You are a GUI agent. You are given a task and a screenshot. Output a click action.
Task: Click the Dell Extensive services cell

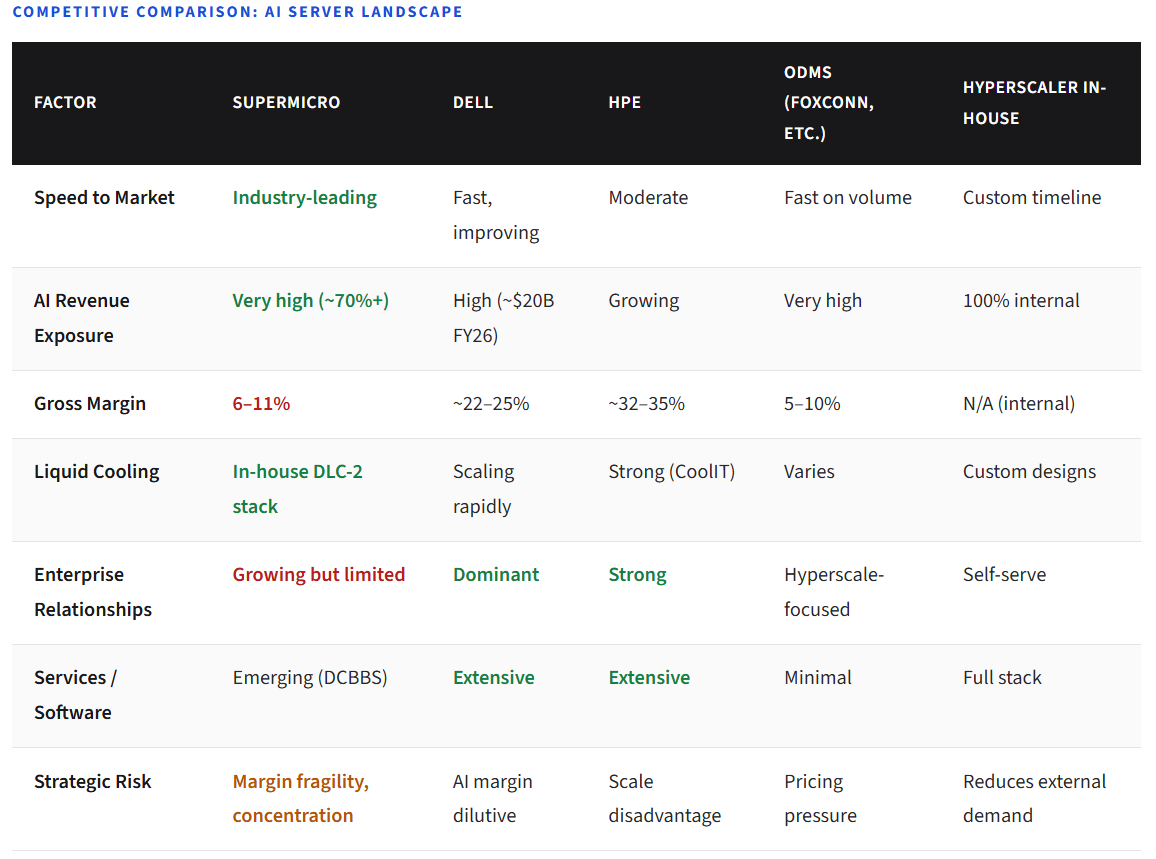493,678
